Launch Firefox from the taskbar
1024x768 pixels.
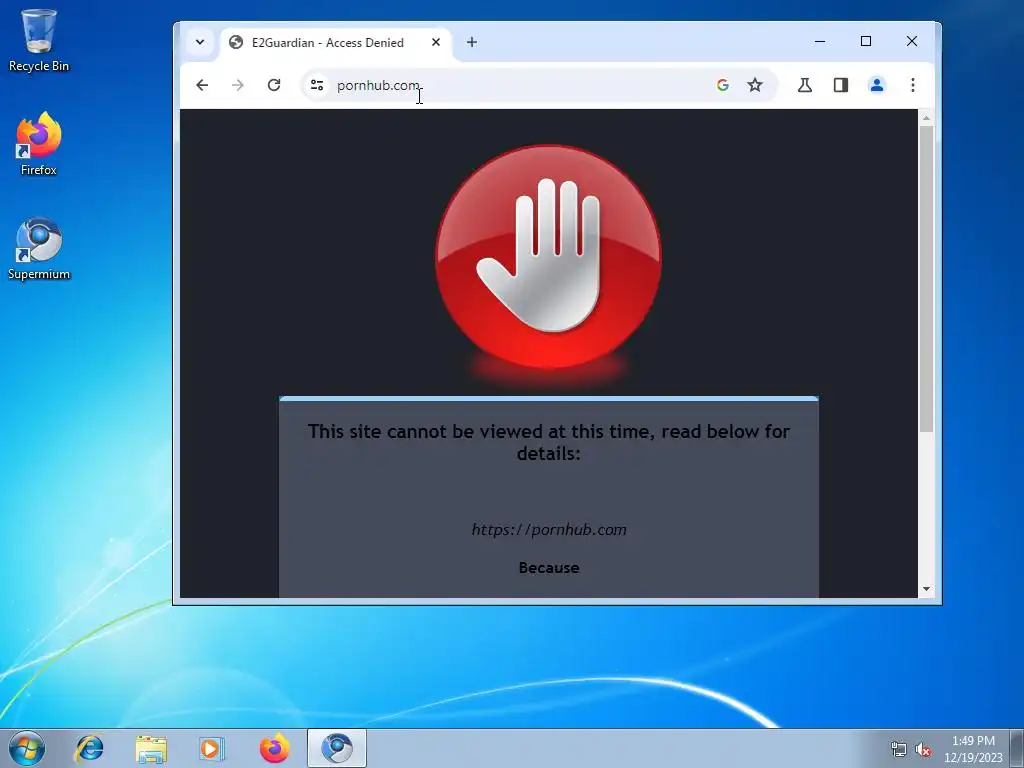[x=274, y=748]
